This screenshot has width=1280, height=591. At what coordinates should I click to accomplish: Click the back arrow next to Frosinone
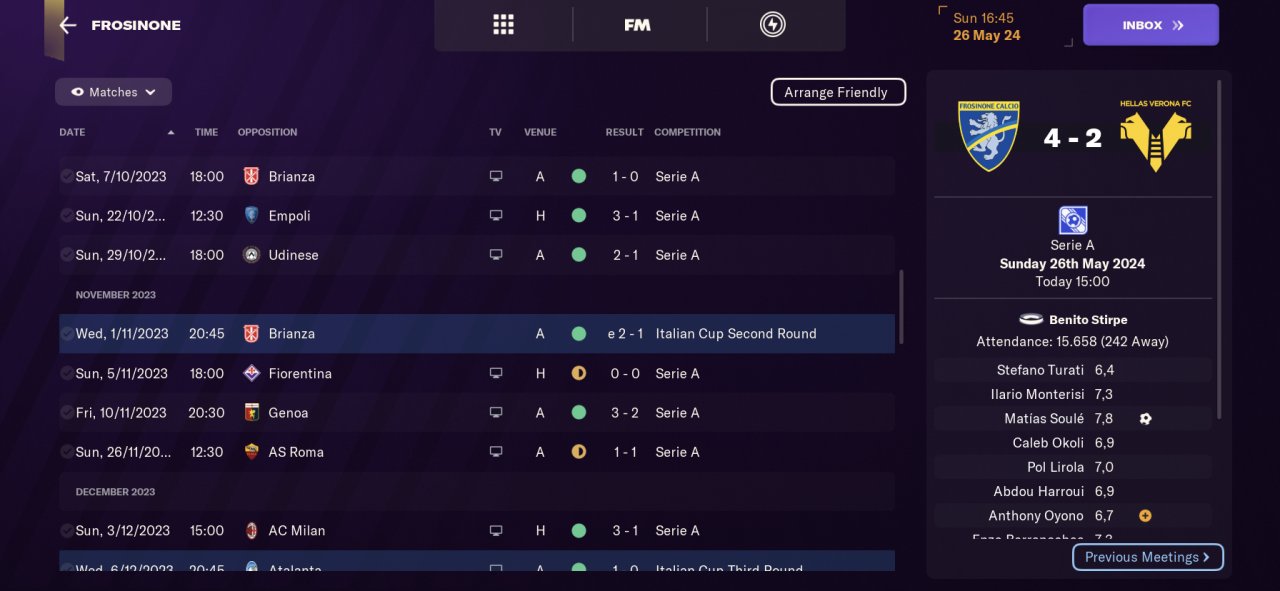pos(67,25)
